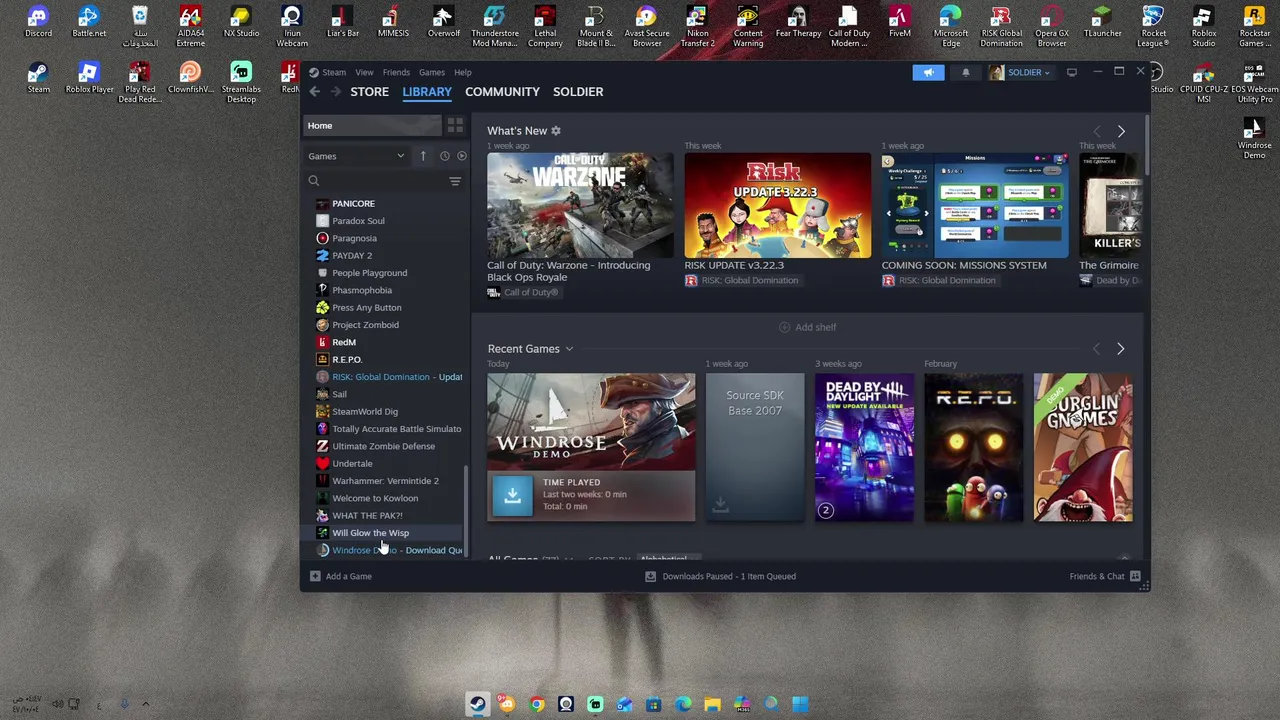This screenshot has height=720, width=1280.
Task: Open Battle.net desktop shortcut
Action: point(89,23)
